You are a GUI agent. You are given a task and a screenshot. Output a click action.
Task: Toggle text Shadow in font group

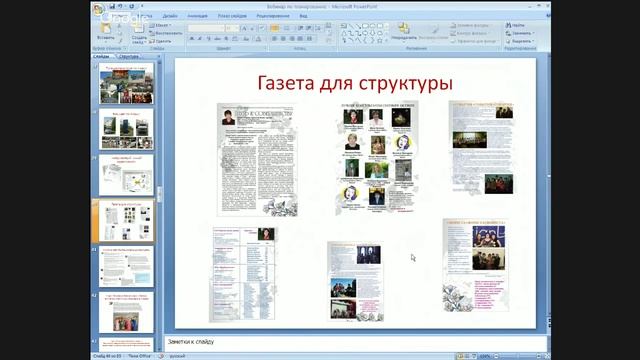[226, 39]
